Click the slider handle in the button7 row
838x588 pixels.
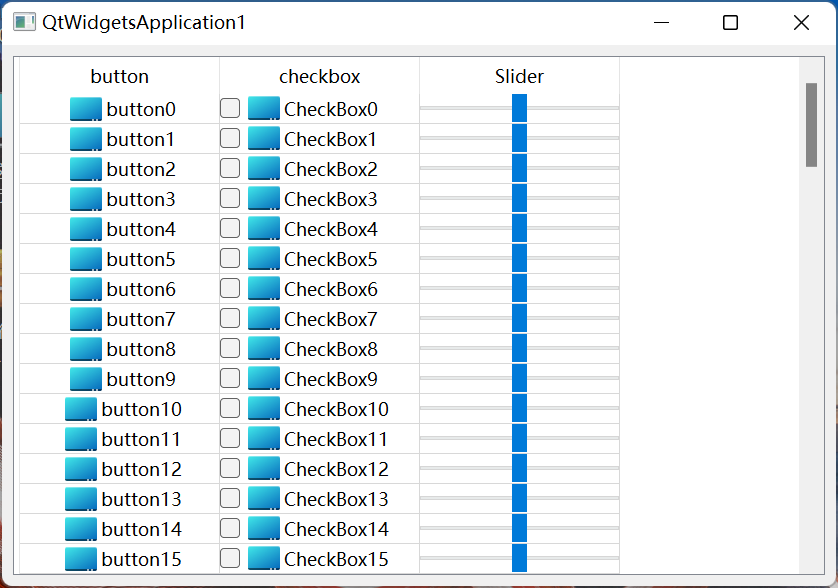[x=519, y=318]
